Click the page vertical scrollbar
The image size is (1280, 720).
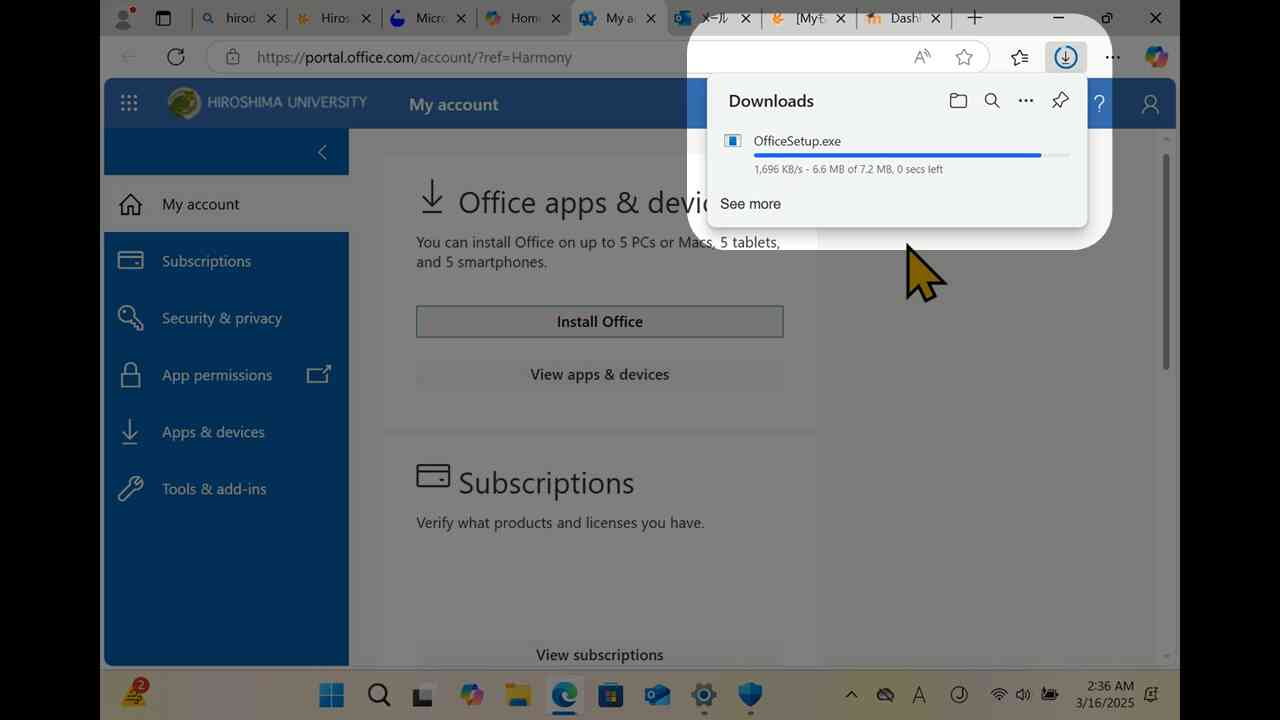[x=1166, y=262]
